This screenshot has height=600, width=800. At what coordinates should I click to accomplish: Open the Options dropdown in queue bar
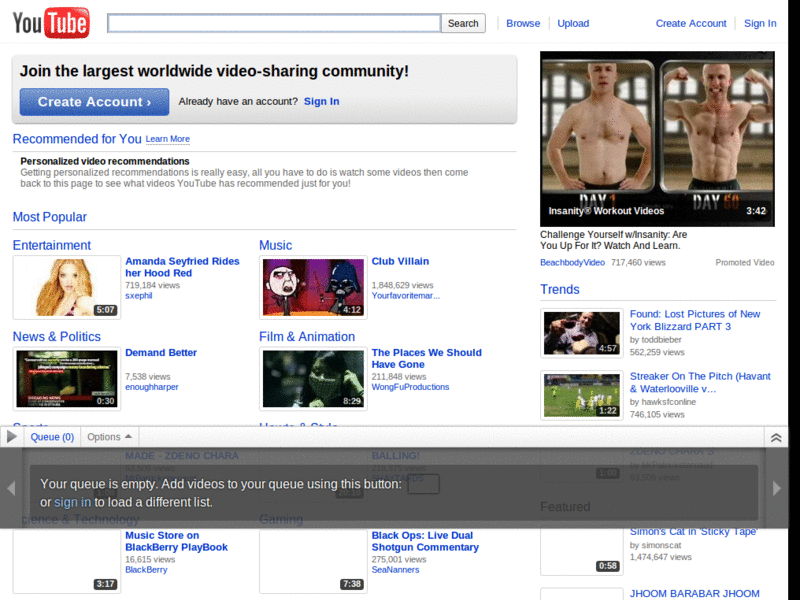pyautogui.click(x=109, y=437)
